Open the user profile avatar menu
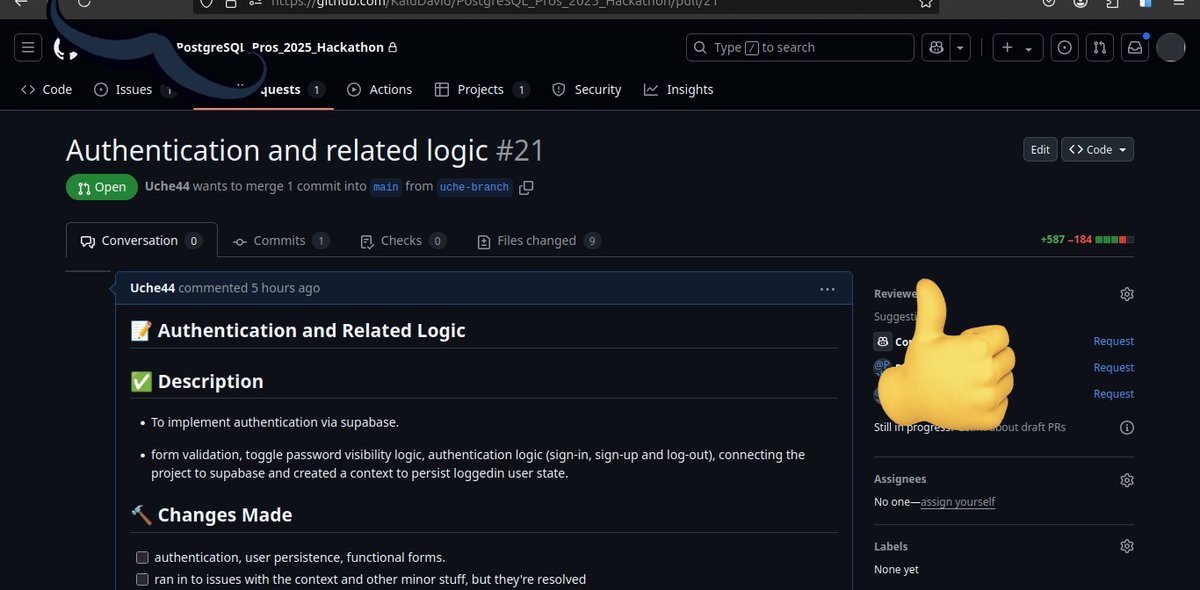This screenshot has height=590, width=1200. pos(1170,47)
